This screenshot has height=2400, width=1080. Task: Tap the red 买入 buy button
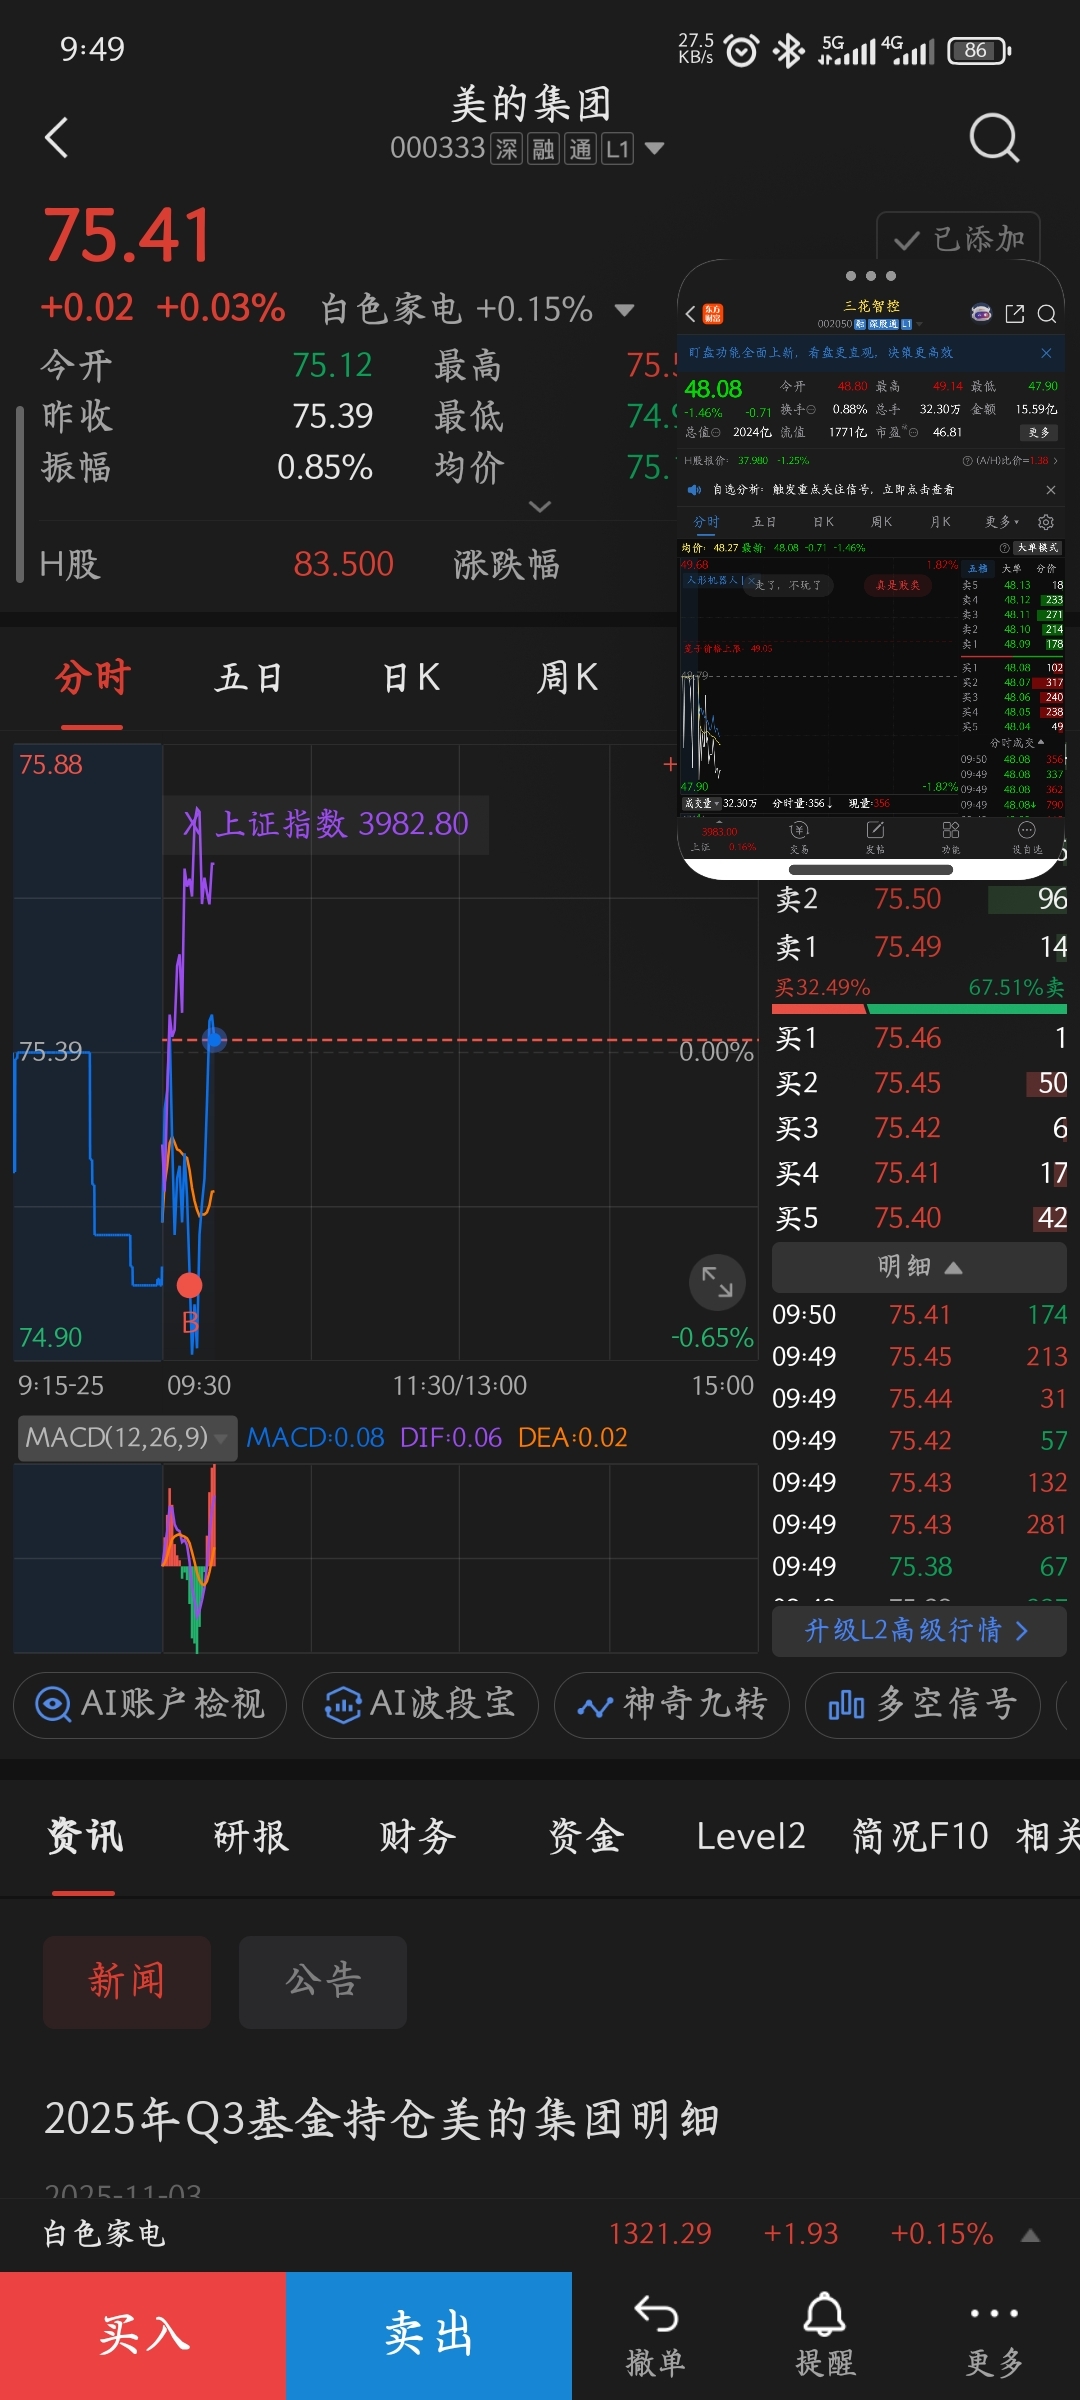[143, 2336]
